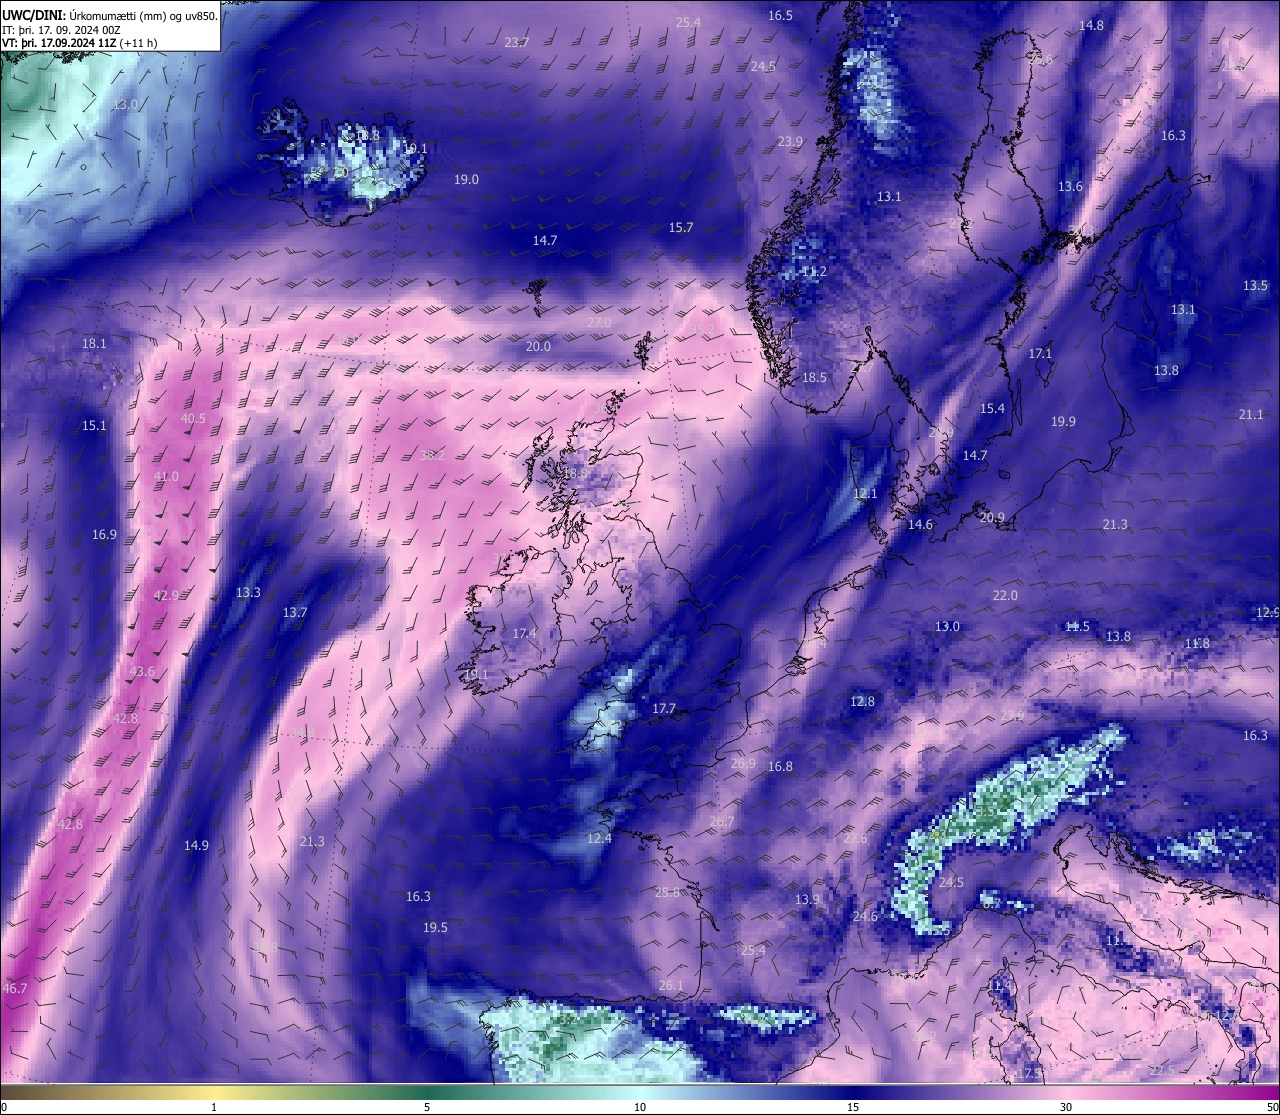This screenshot has width=1280, height=1115.
Task: Click the 19.5 value on the map
Action: pos(435,927)
